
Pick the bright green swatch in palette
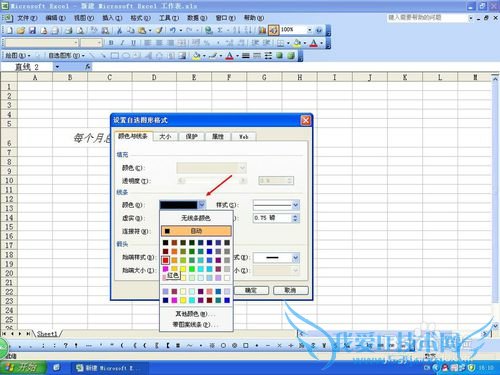(192, 269)
